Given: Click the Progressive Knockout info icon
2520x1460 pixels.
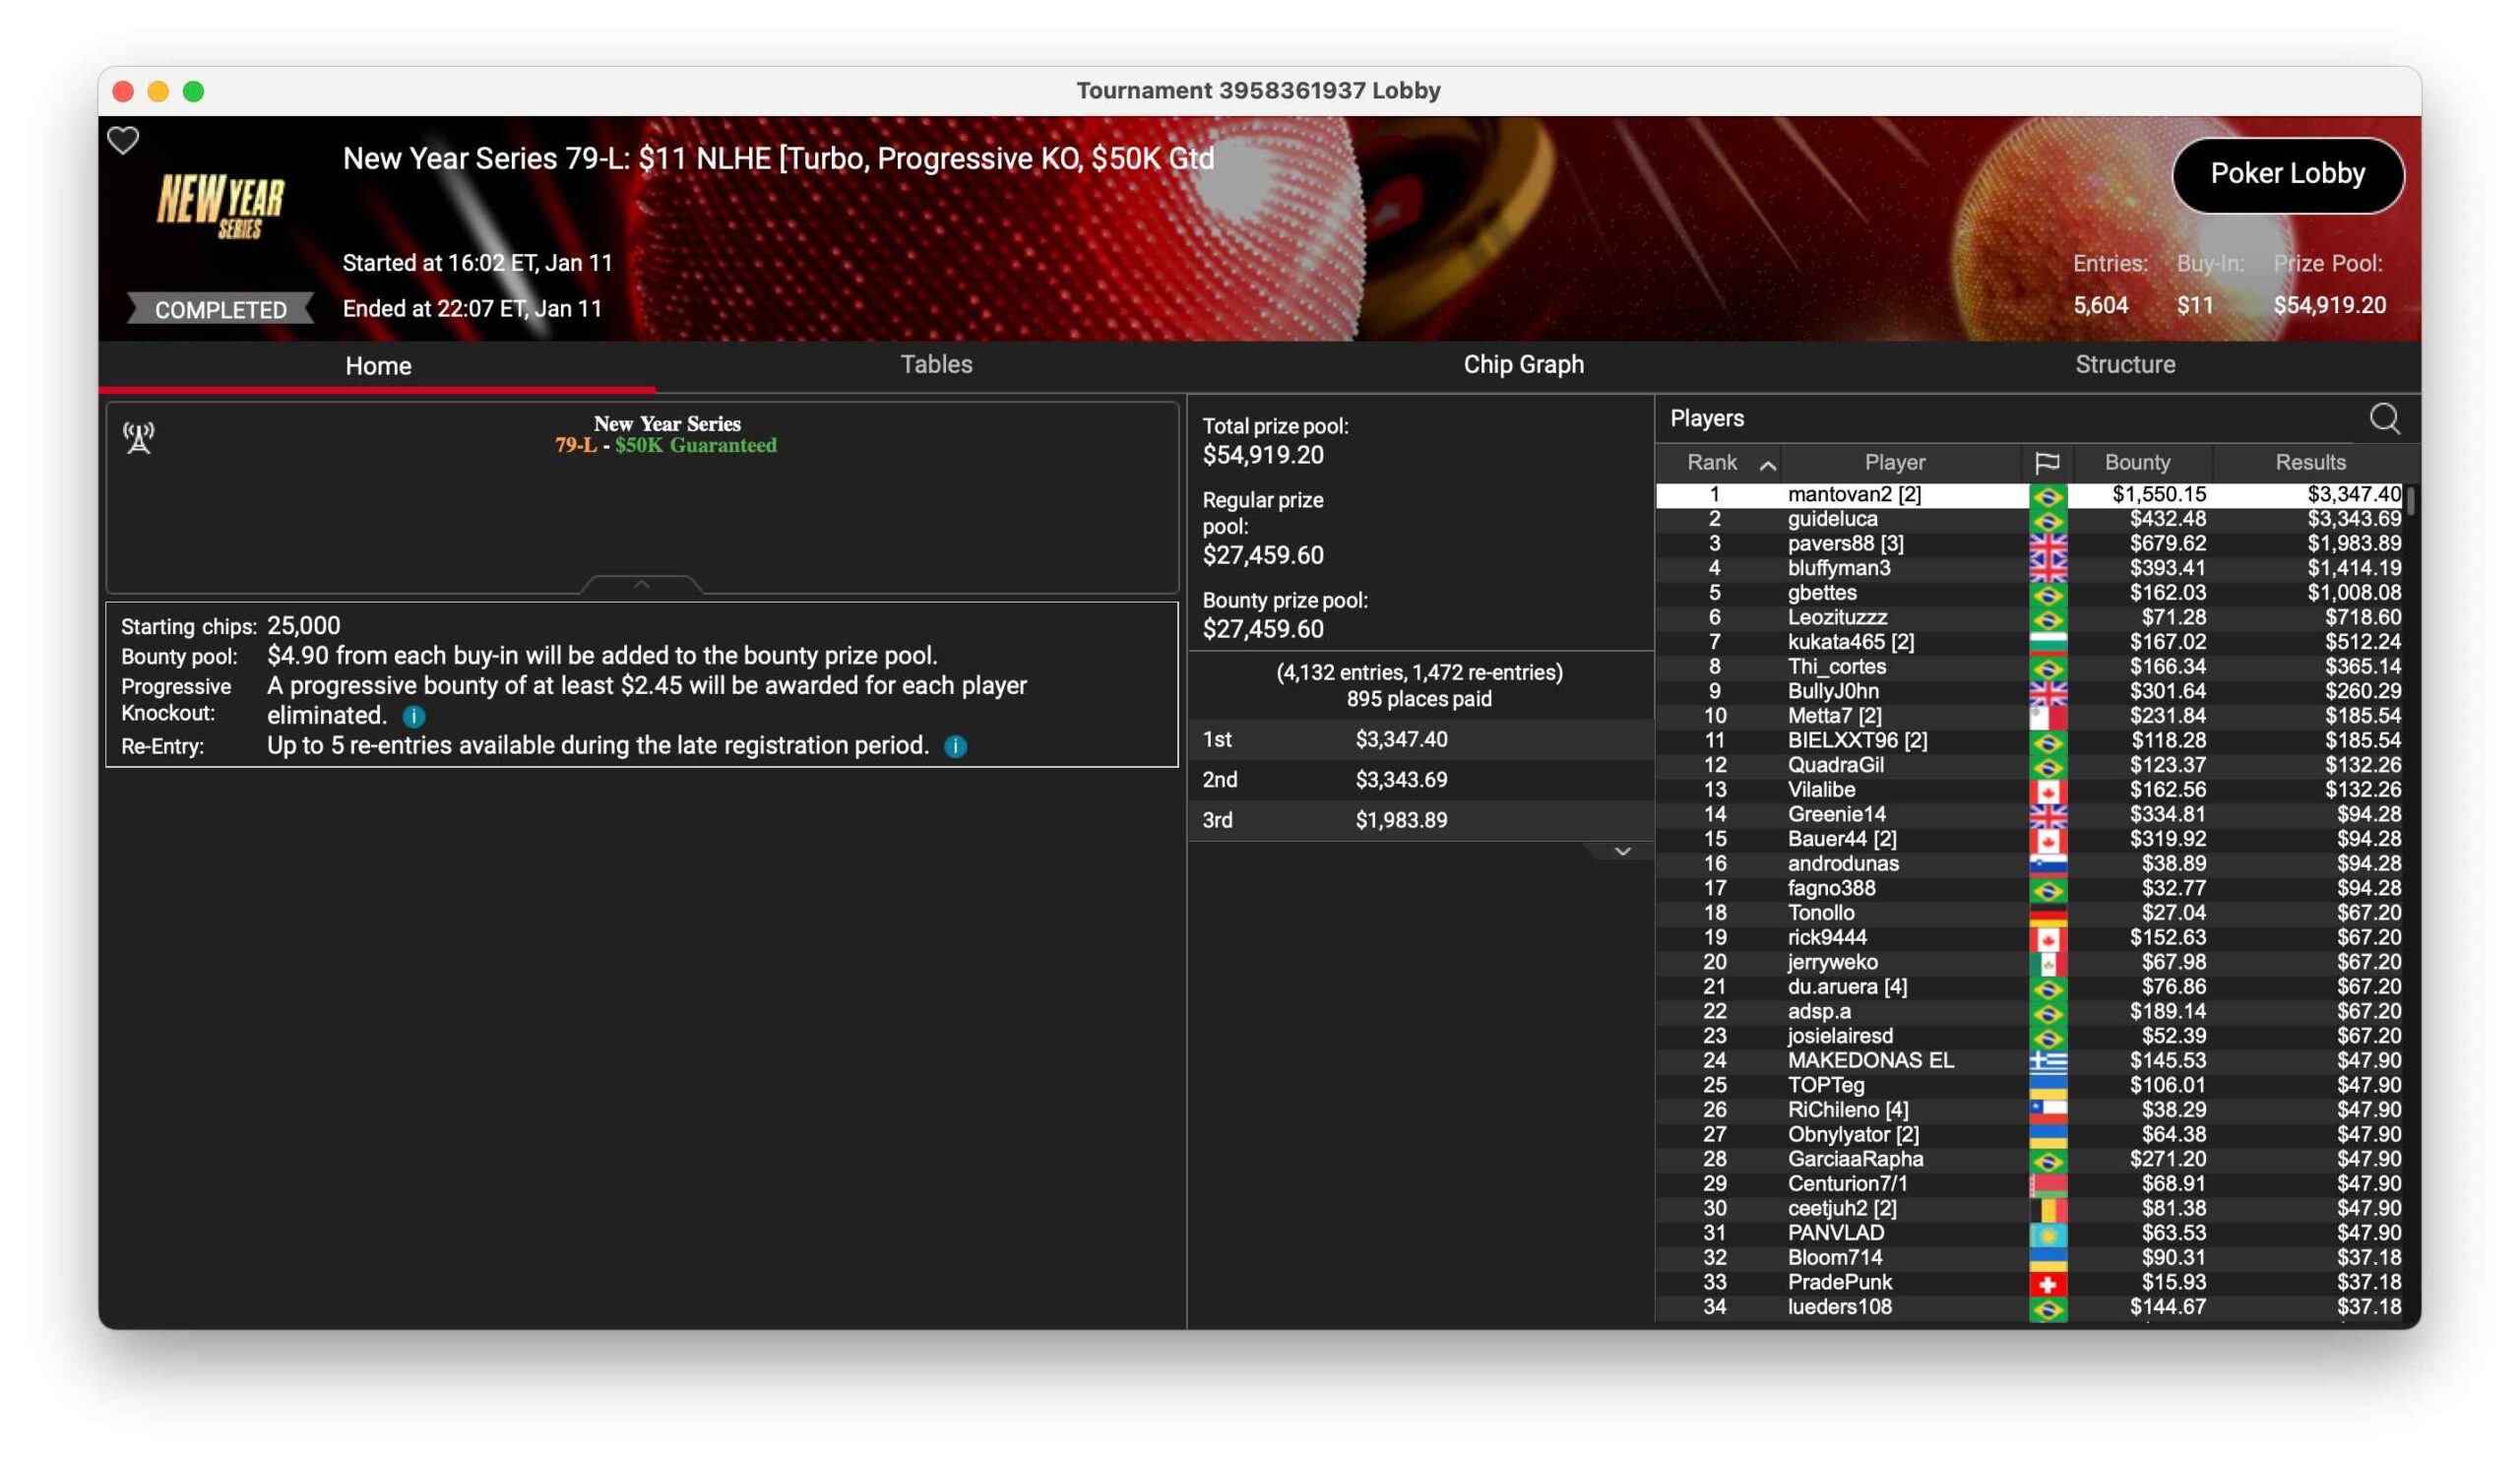Looking at the screenshot, I should [x=414, y=716].
